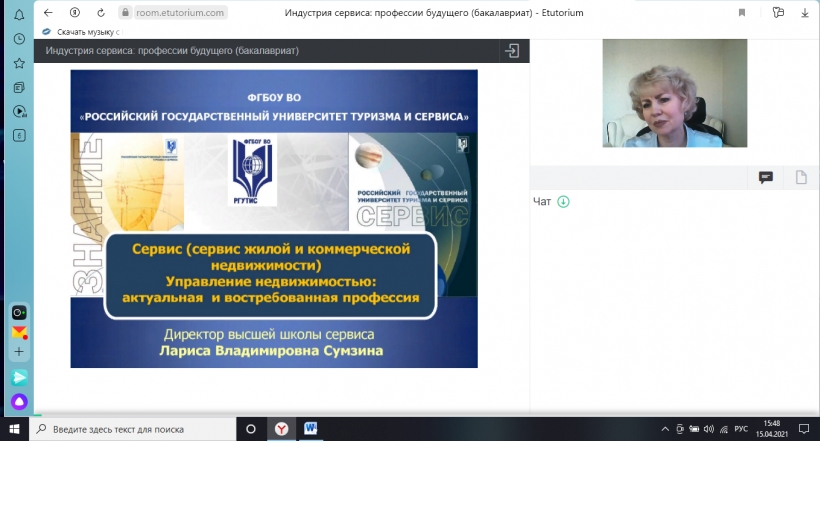Open Cortana circle on taskbar
Image resolution: width=820 pixels, height=512 pixels.
click(250, 429)
